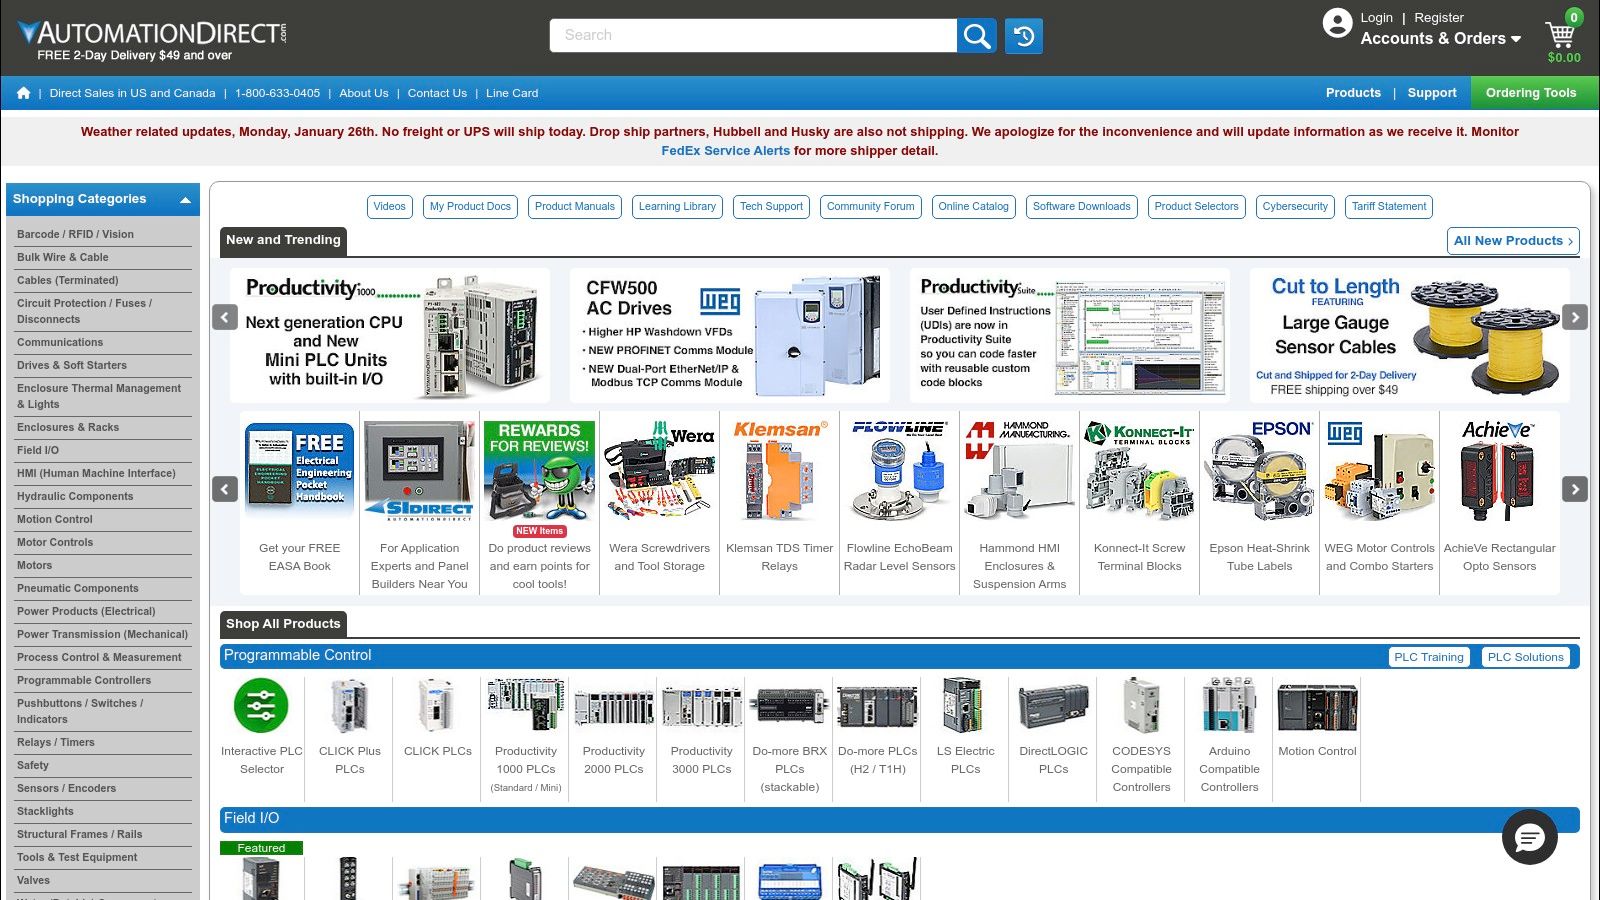
Task: Launch the Interactive PLC Selector icon
Action: point(261,705)
